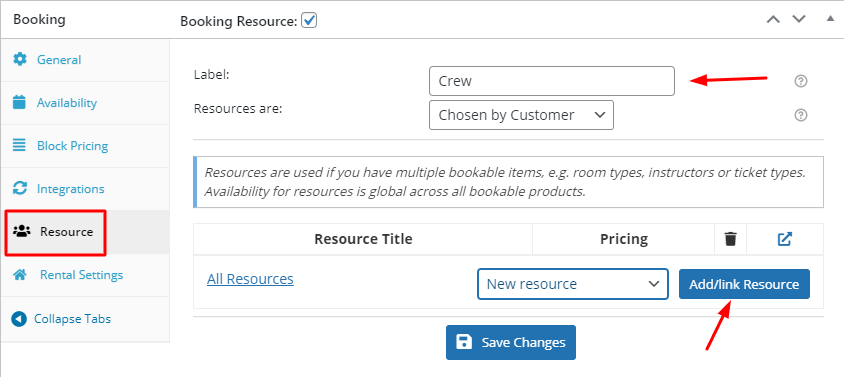Click the Block Pricing list icon
Screen dimensions: 844x377
19,145
